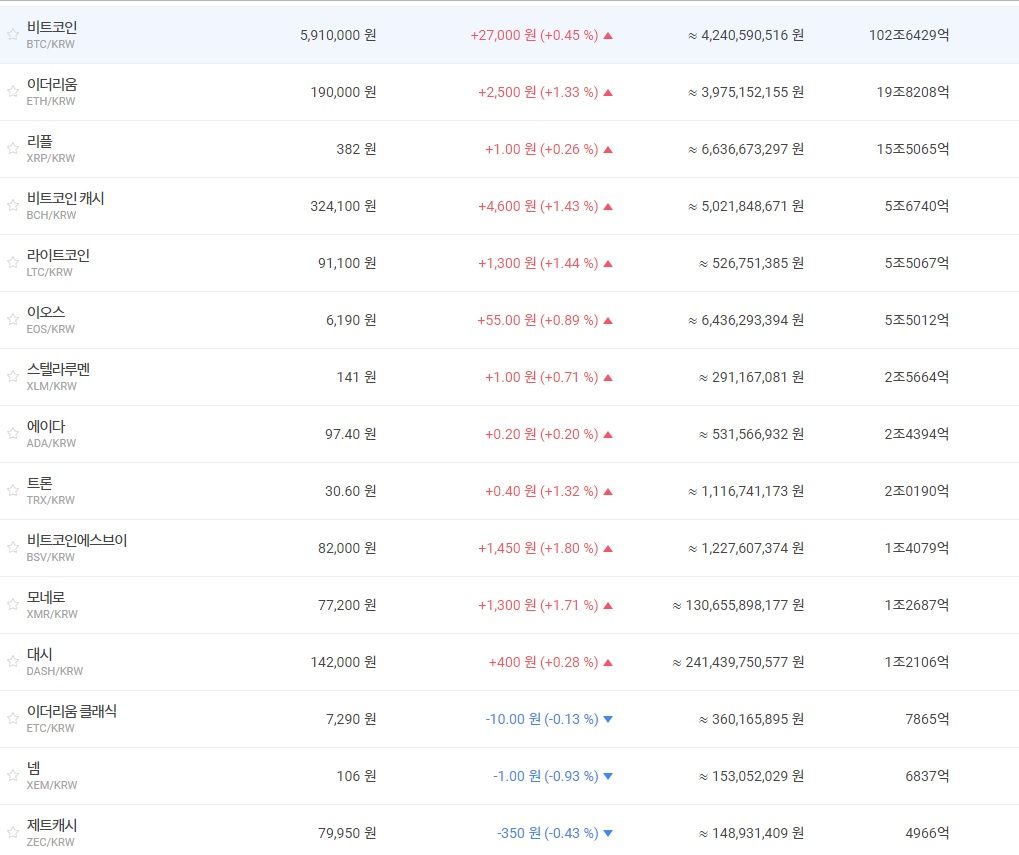The image size is (1019, 855).
Task: Click the 97.40 원 price
Action: 351,434
